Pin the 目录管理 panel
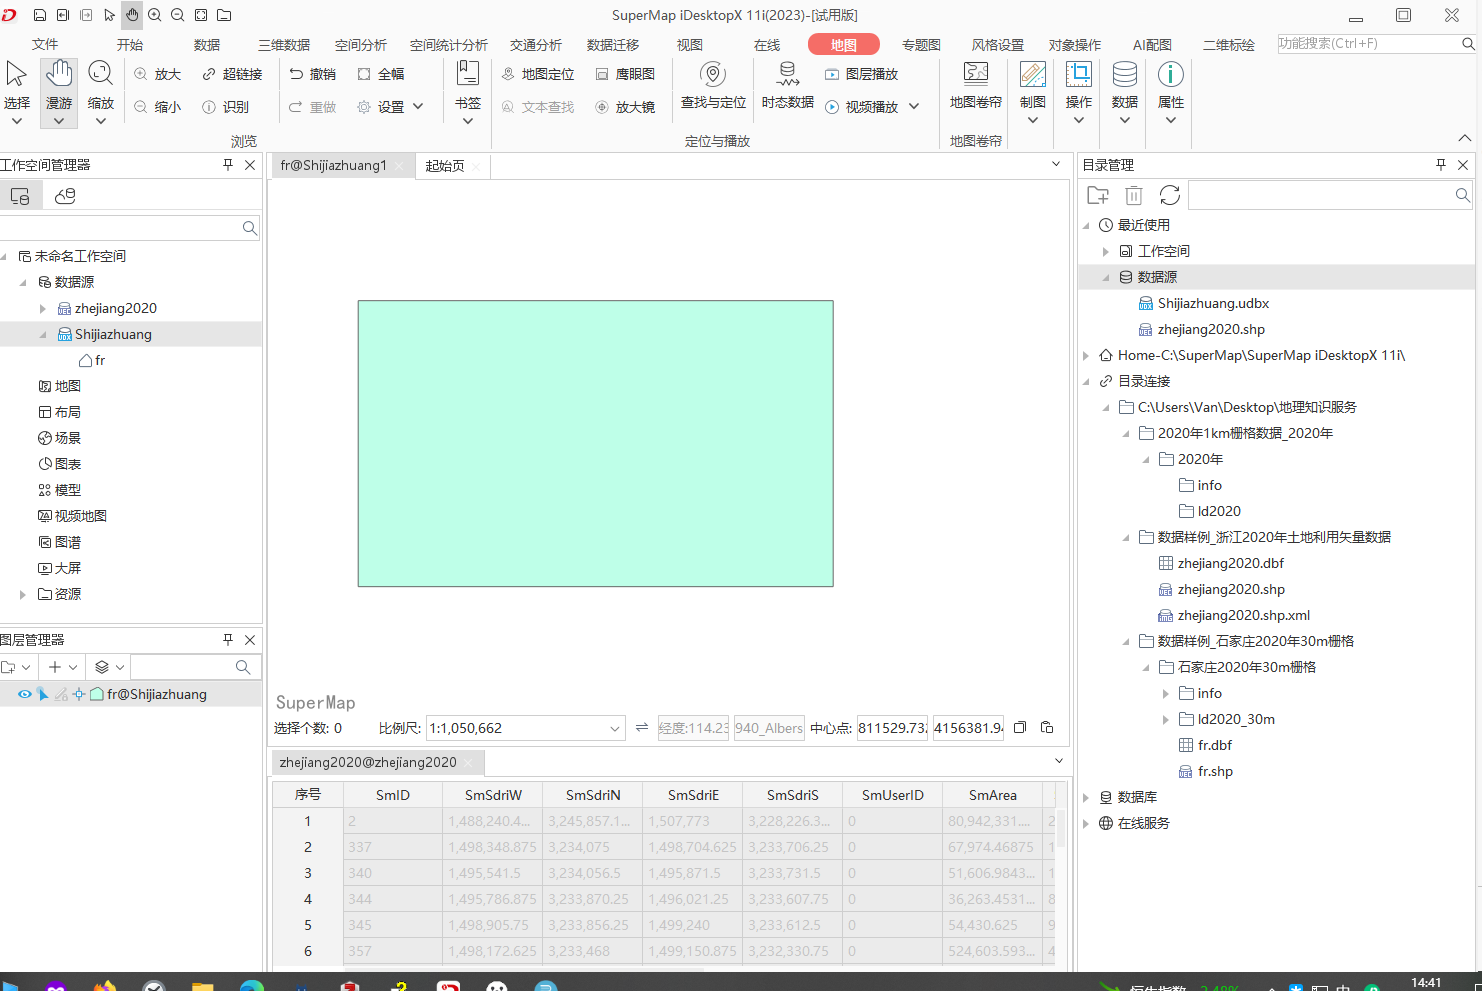1482x991 pixels. (1441, 165)
